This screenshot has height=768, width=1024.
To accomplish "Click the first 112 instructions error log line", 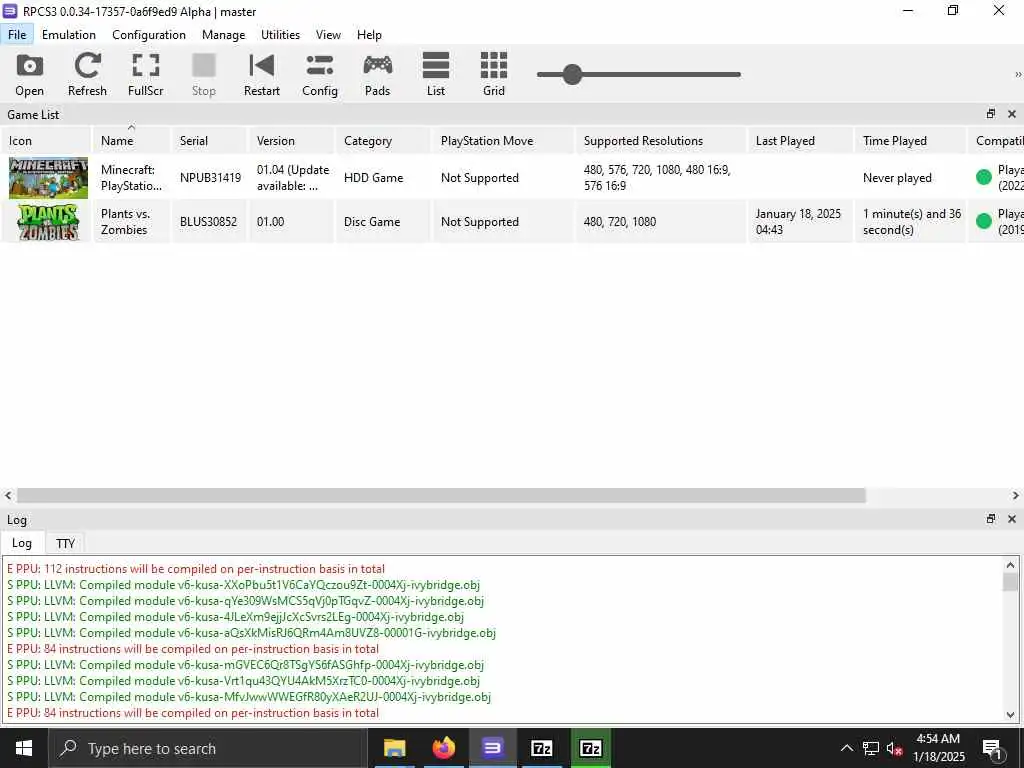I will [x=196, y=569].
